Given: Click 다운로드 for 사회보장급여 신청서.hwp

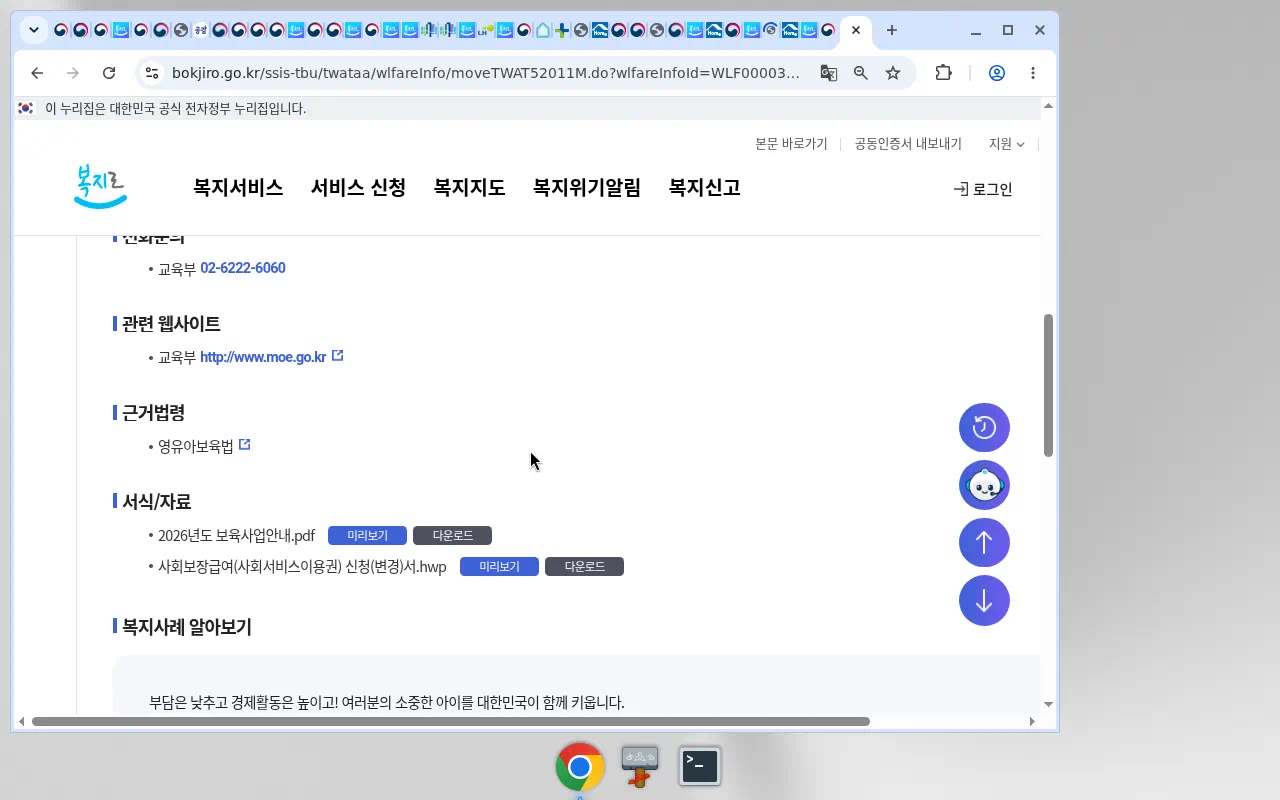Looking at the screenshot, I should click(x=584, y=567).
